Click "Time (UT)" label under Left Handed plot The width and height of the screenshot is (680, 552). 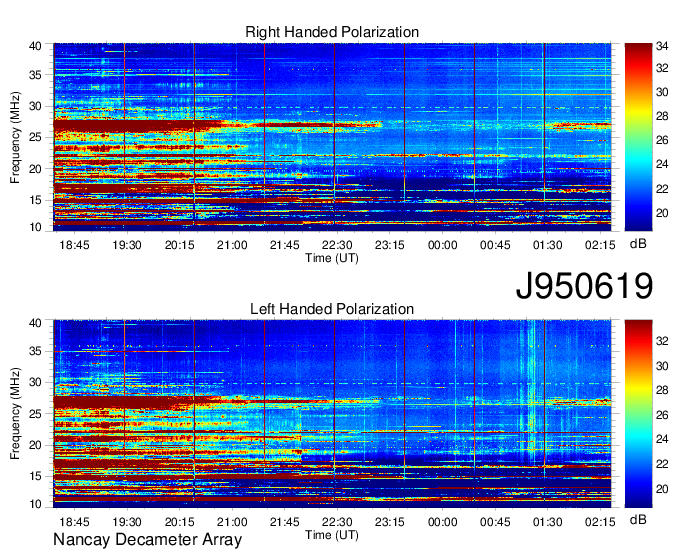tap(332, 535)
